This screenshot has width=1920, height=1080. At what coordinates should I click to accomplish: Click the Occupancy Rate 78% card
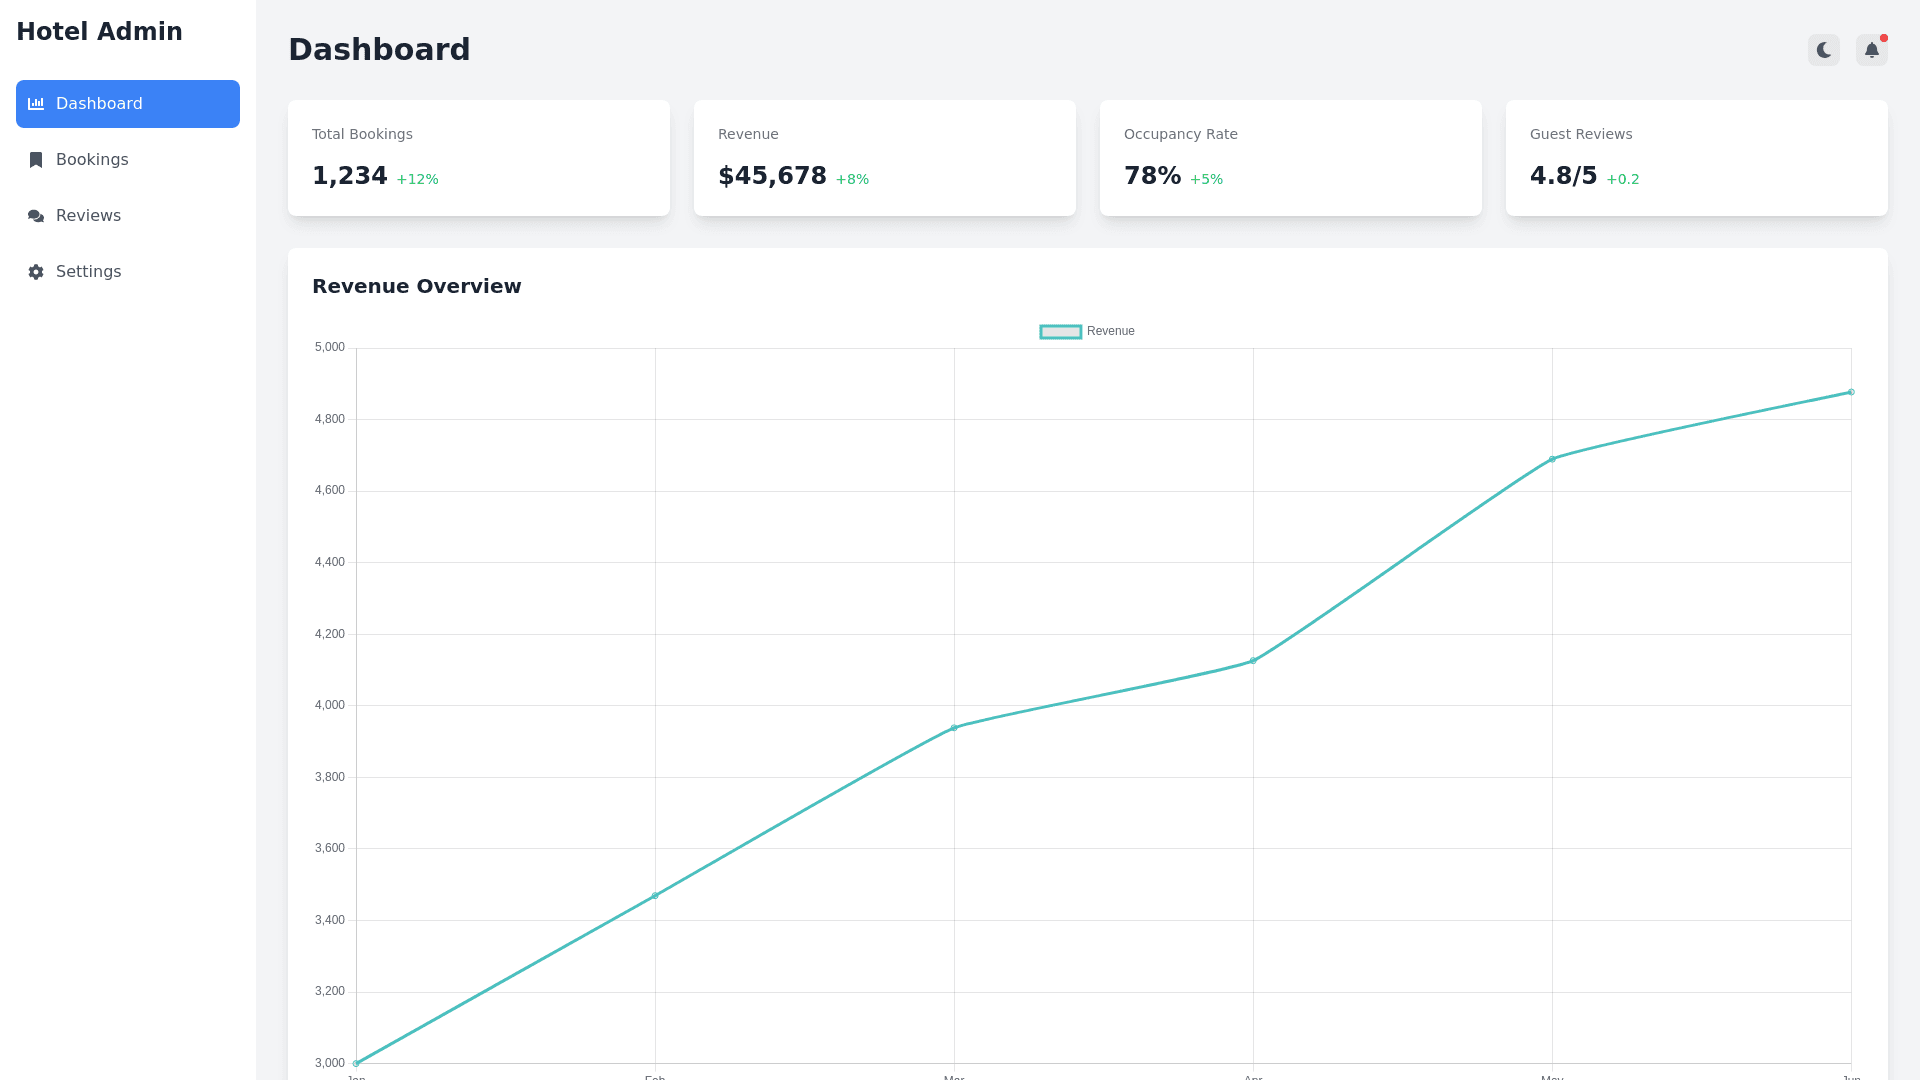(x=1290, y=158)
